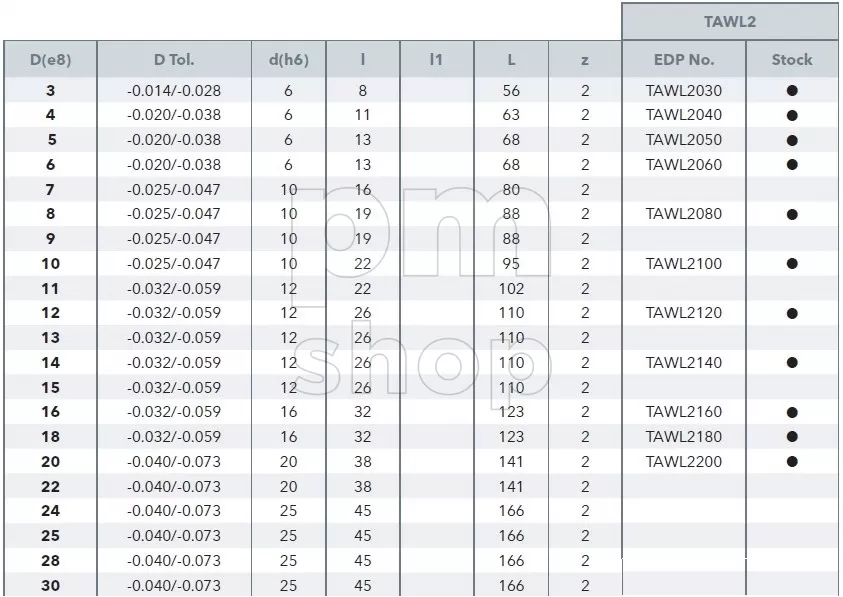This screenshot has width=843, height=597.
Task: Click the D Tol. column header
Action: click(174, 59)
